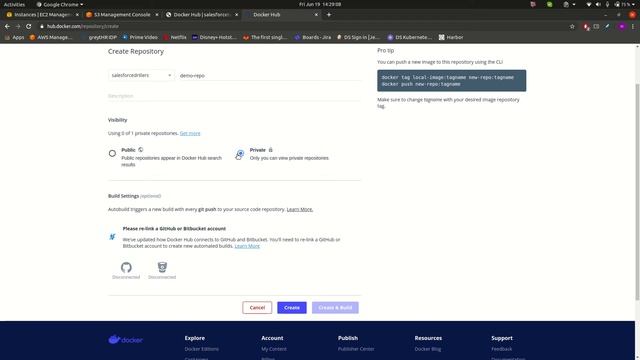Click the page vertical scrollbar
Screen dimensions: 640x360
(x=637, y=192)
